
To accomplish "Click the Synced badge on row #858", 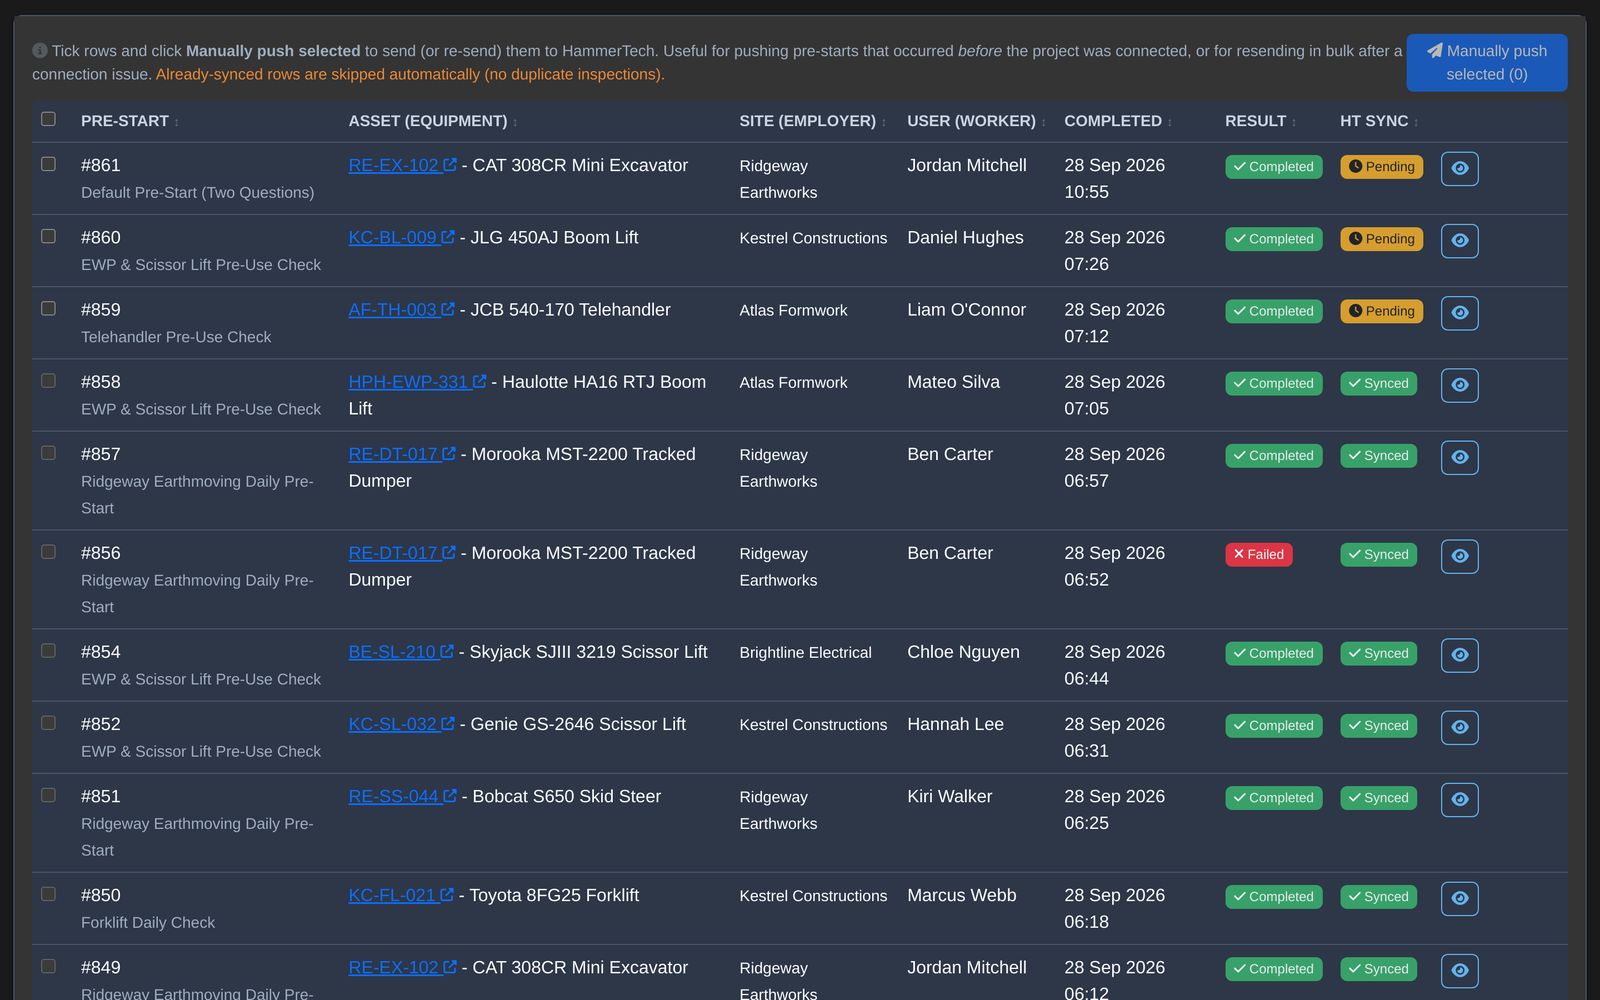I will point(1378,384).
